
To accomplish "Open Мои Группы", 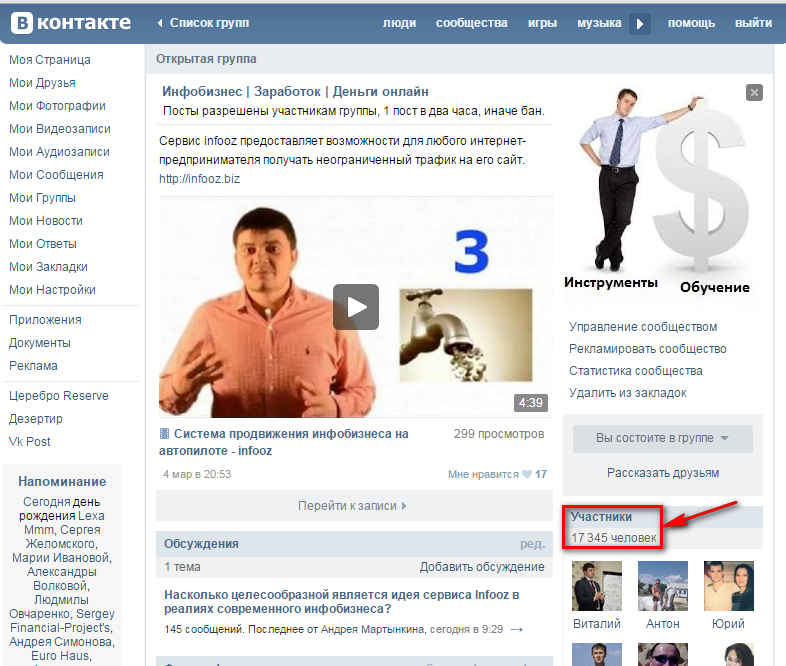I will (x=42, y=198).
